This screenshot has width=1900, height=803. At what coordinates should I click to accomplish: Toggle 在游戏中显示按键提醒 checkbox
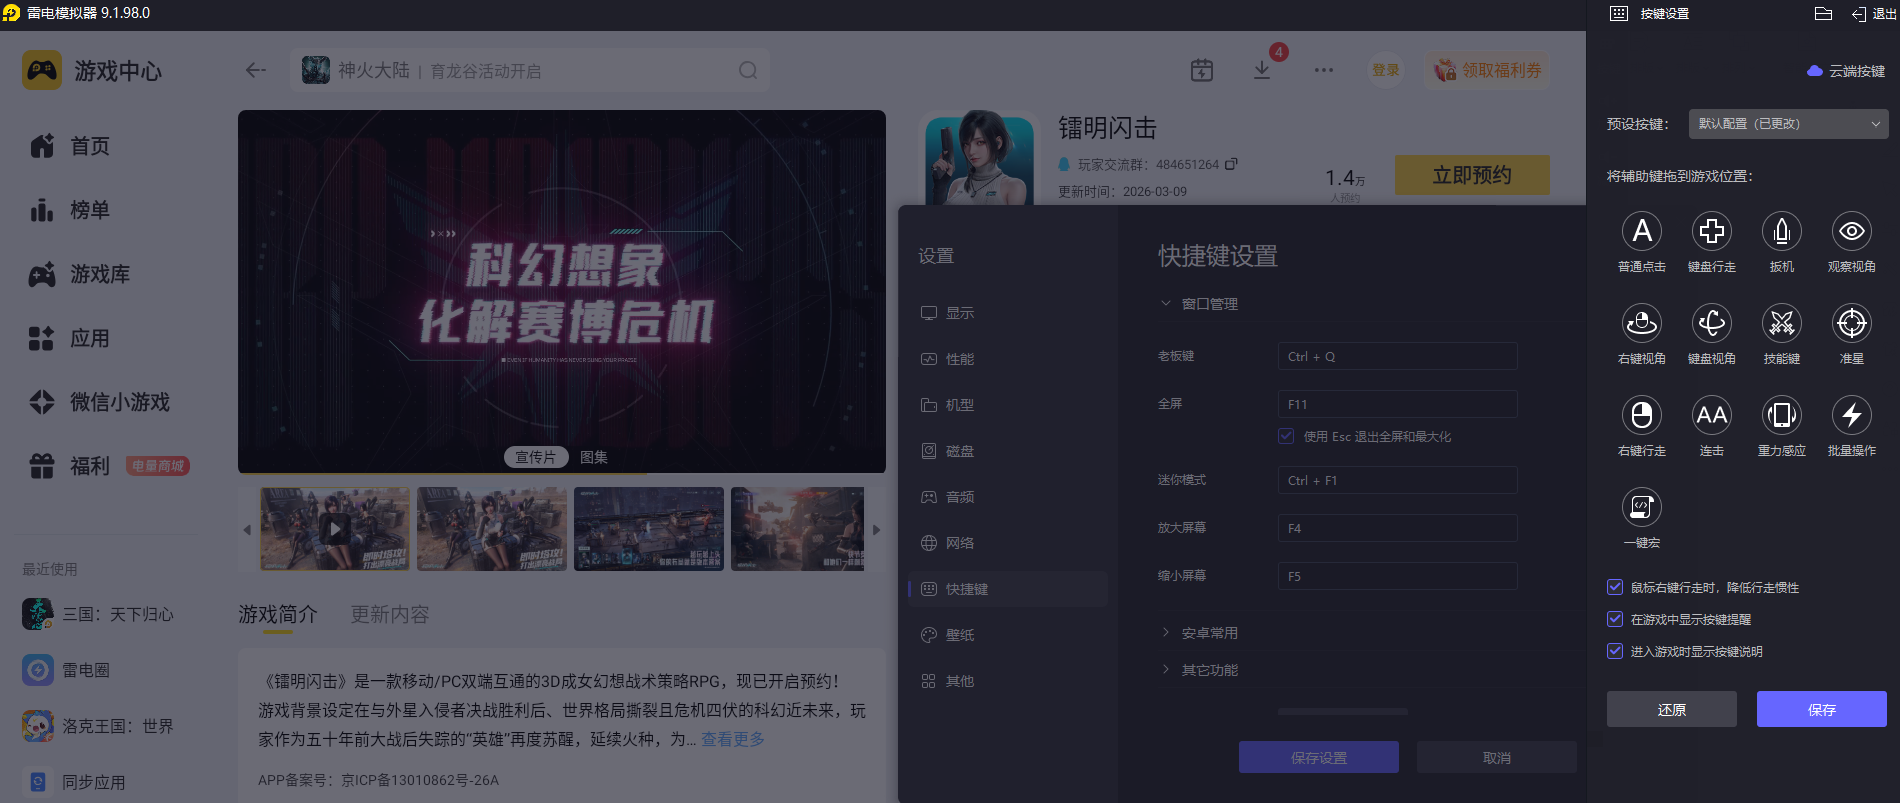1615,619
